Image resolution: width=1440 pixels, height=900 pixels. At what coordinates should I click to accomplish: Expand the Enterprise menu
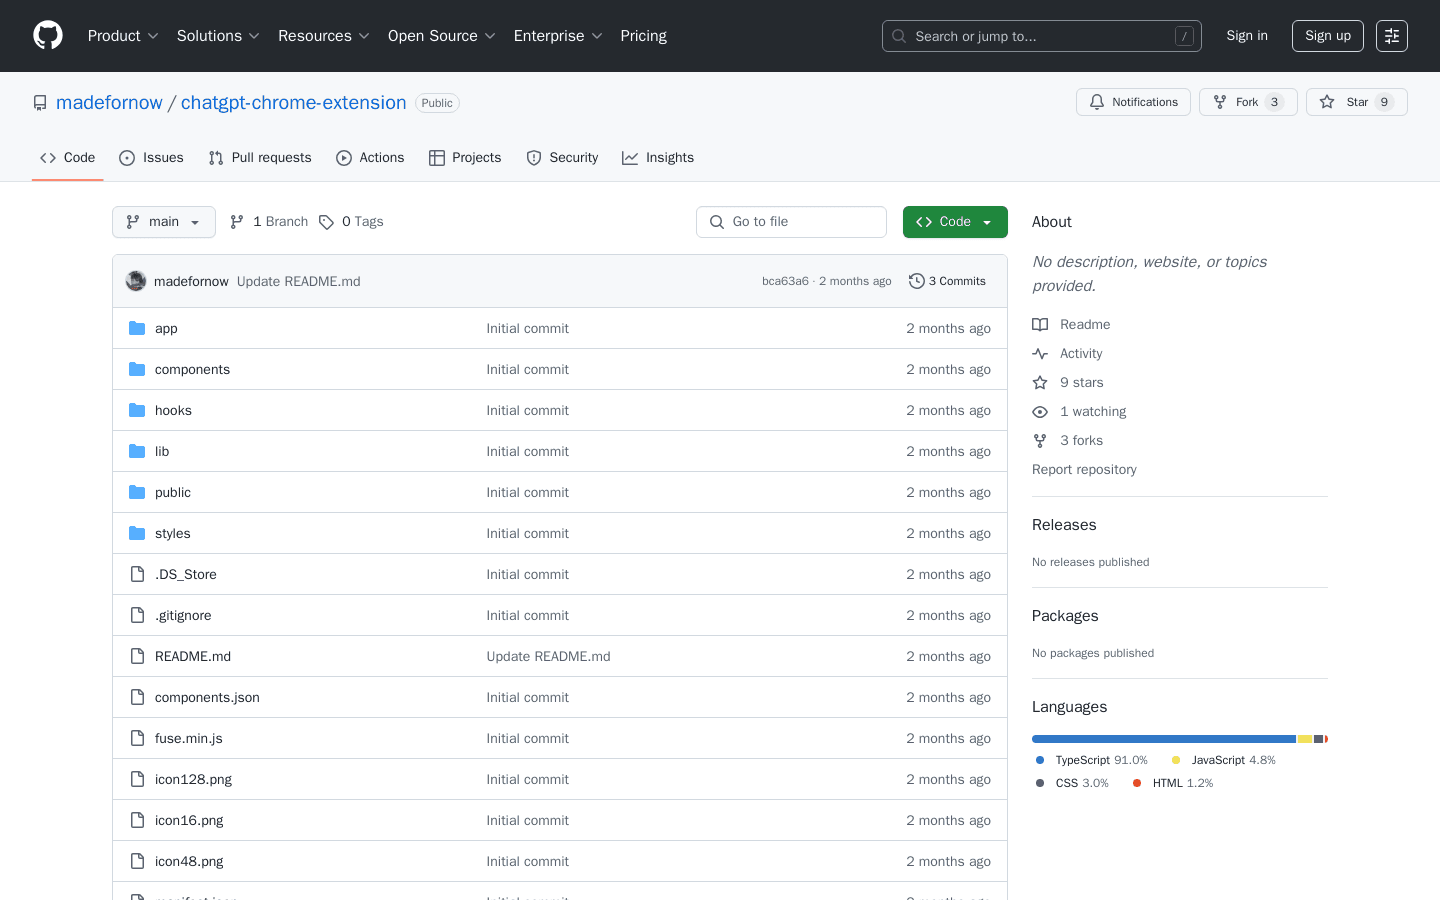558,36
